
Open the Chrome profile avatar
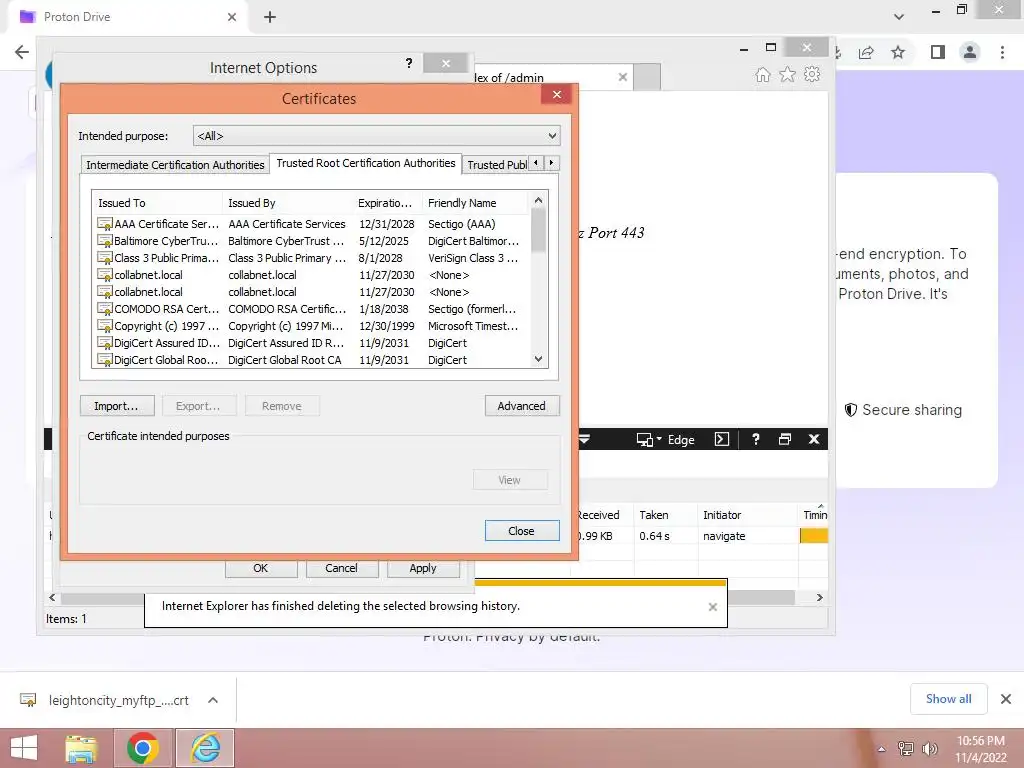point(970,52)
